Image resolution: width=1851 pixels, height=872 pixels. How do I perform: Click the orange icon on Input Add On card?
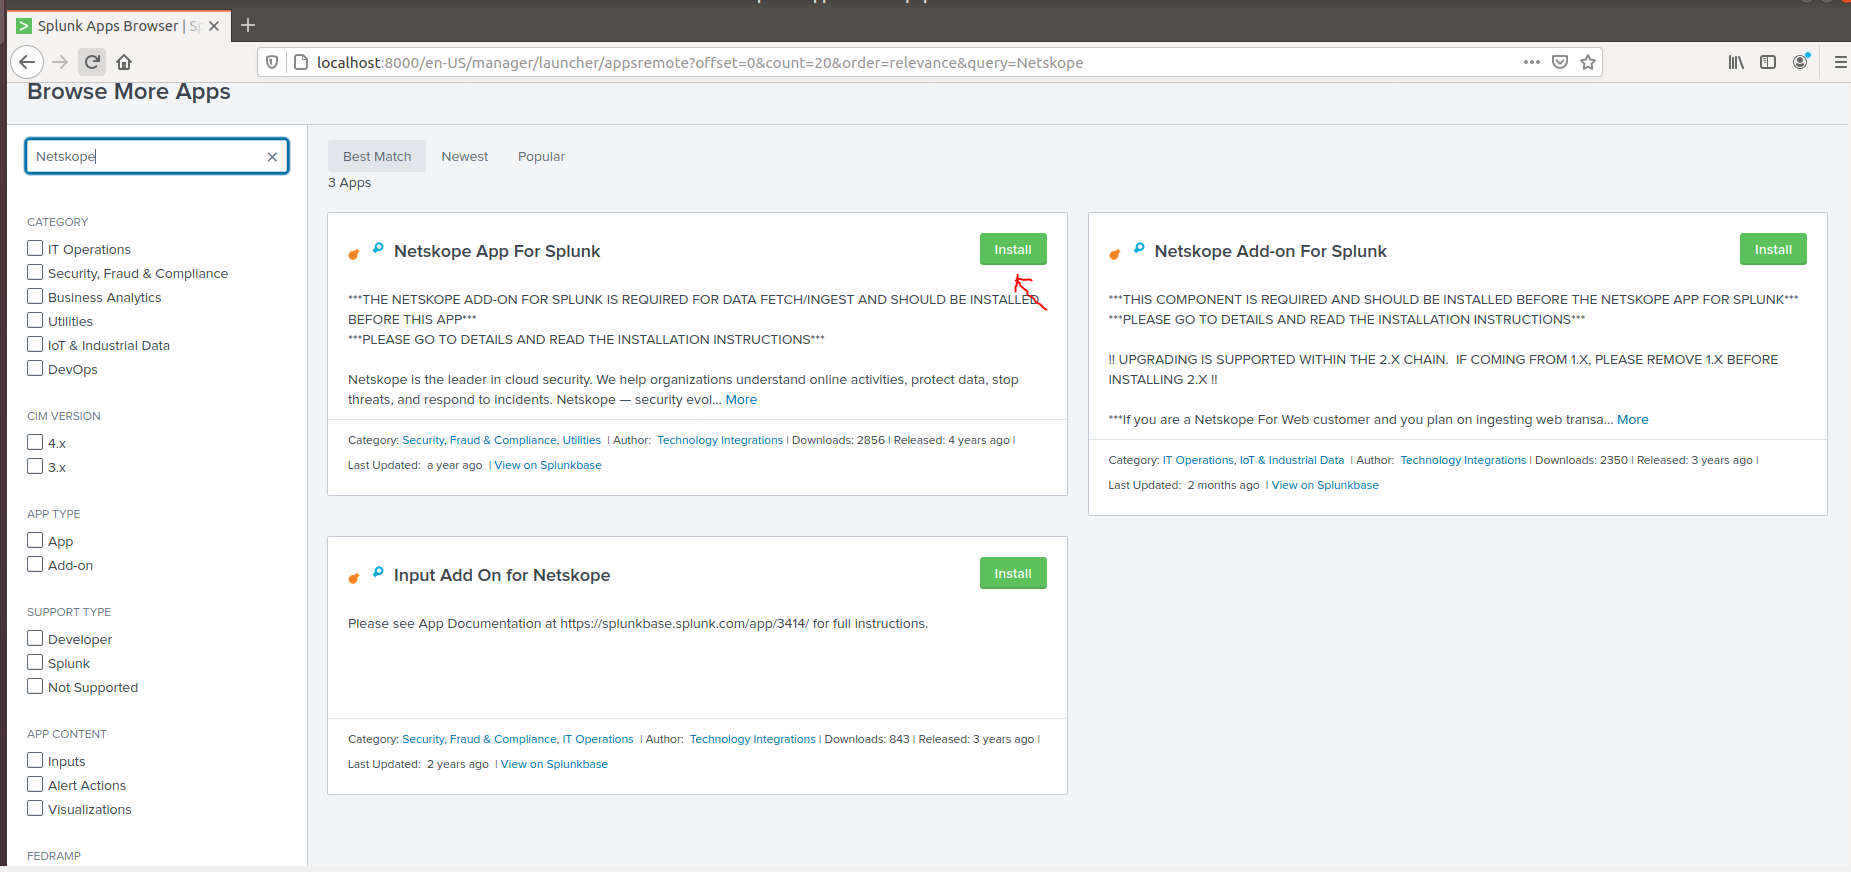tap(353, 578)
